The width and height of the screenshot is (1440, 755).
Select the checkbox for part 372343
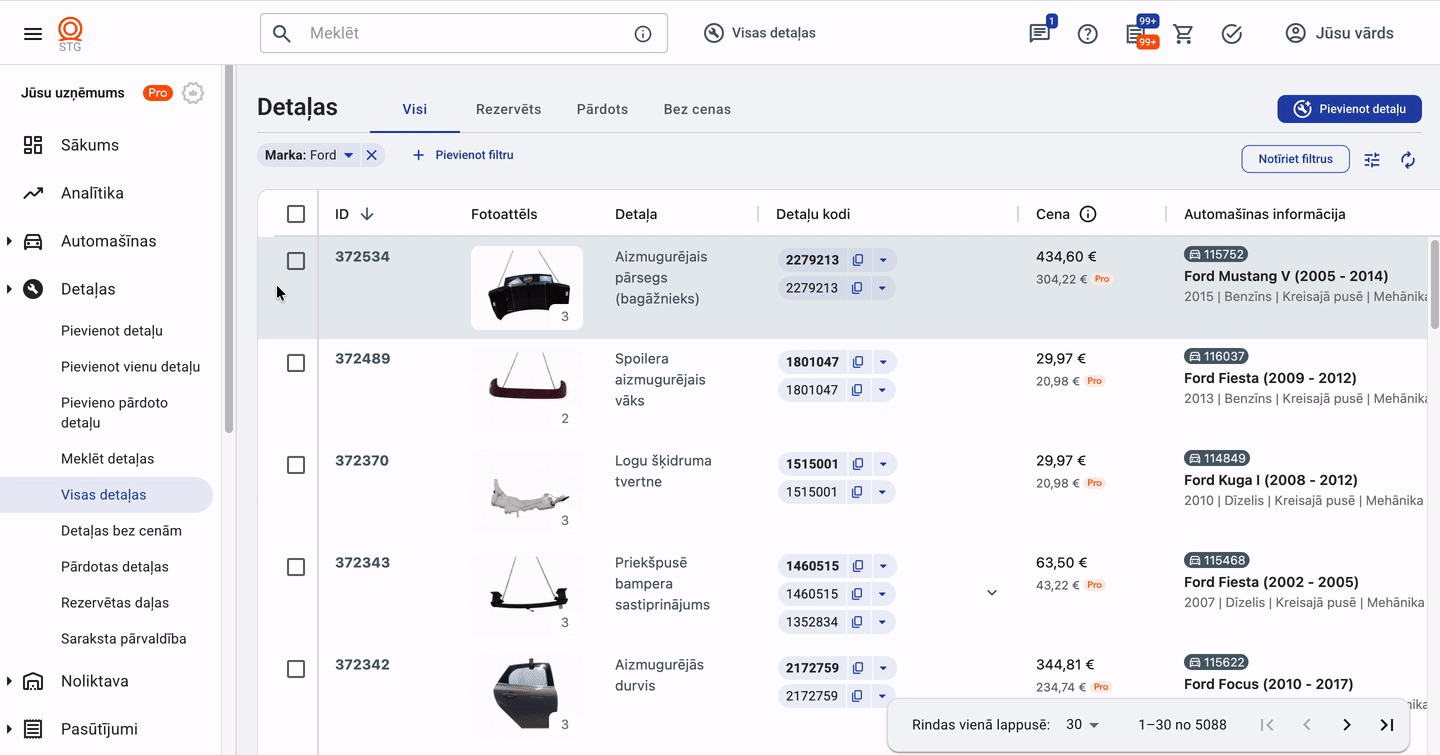click(296, 567)
